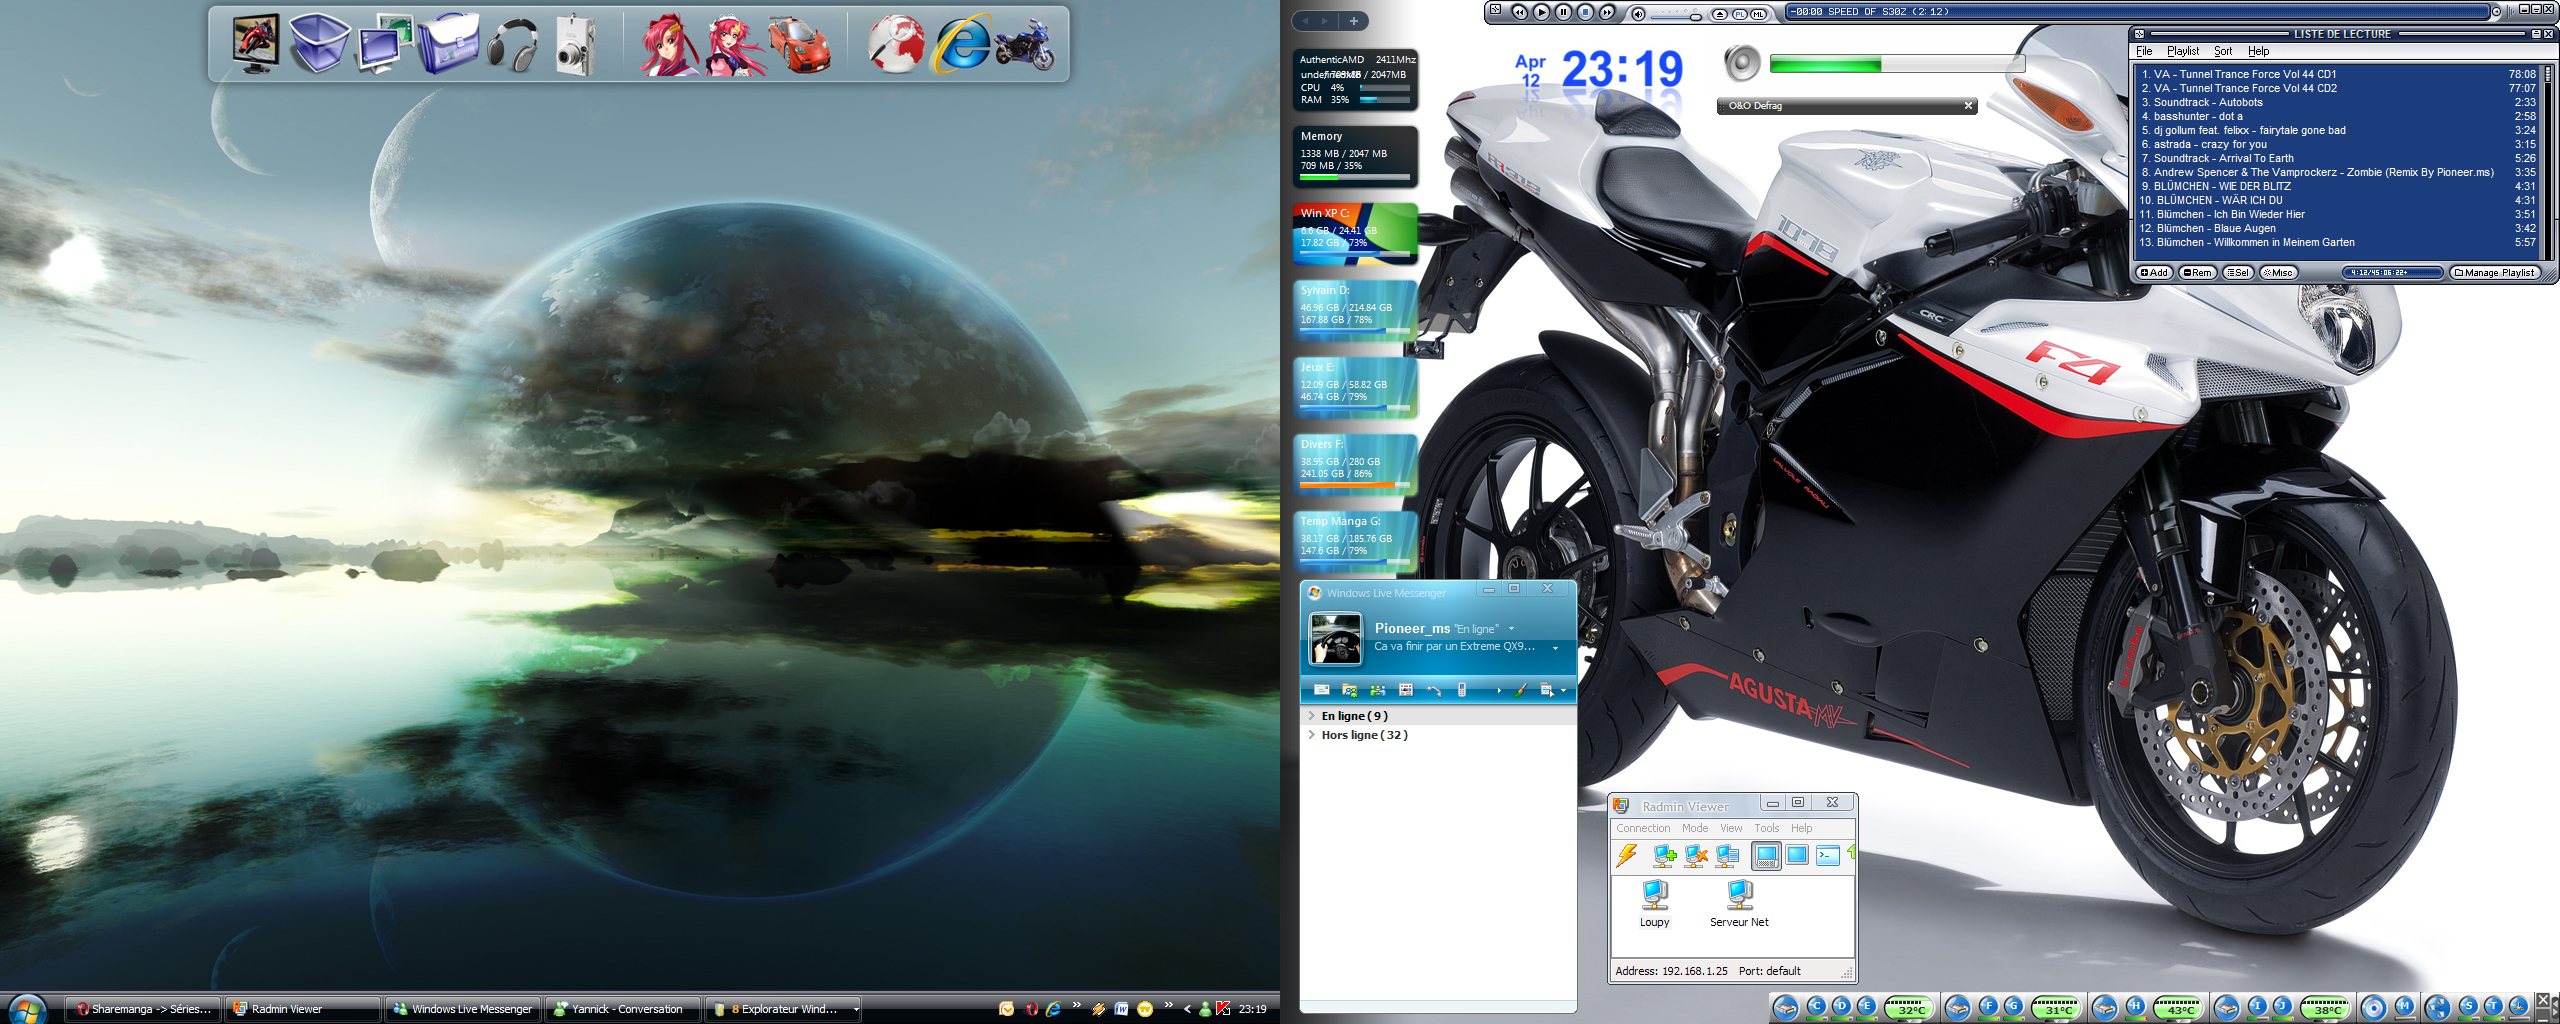Open the Loupy connection in Radmin
The width and height of the screenshot is (2560, 1024).
point(1655,903)
